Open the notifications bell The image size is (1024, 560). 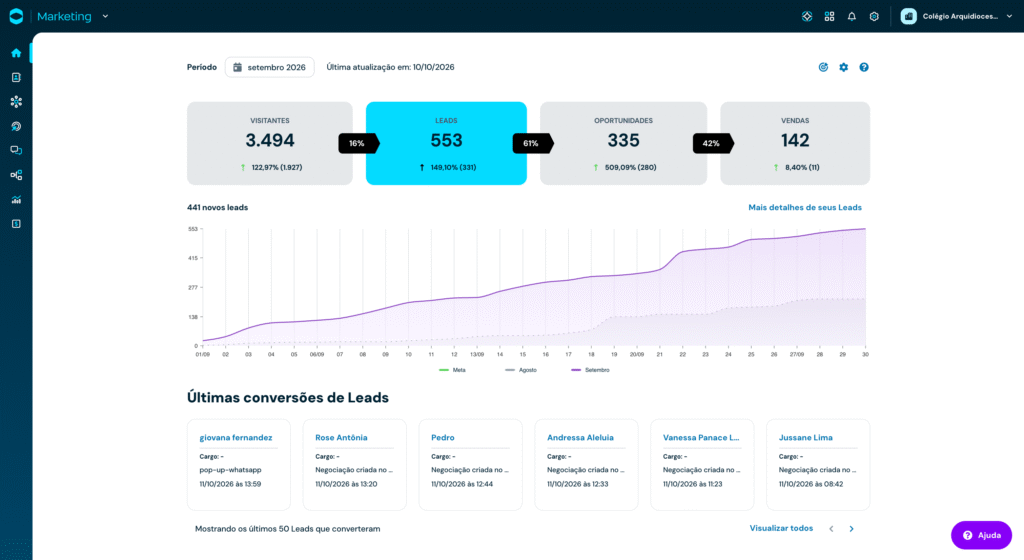tap(852, 16)
